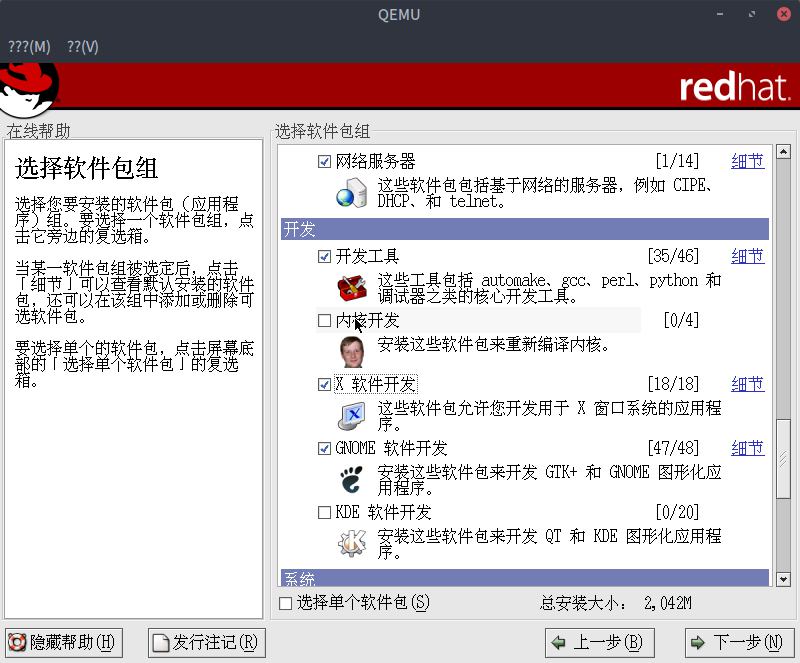Click the [18/18] package count
The height and width of the screenshot is (663, 800).
click(x=673, y=384)
